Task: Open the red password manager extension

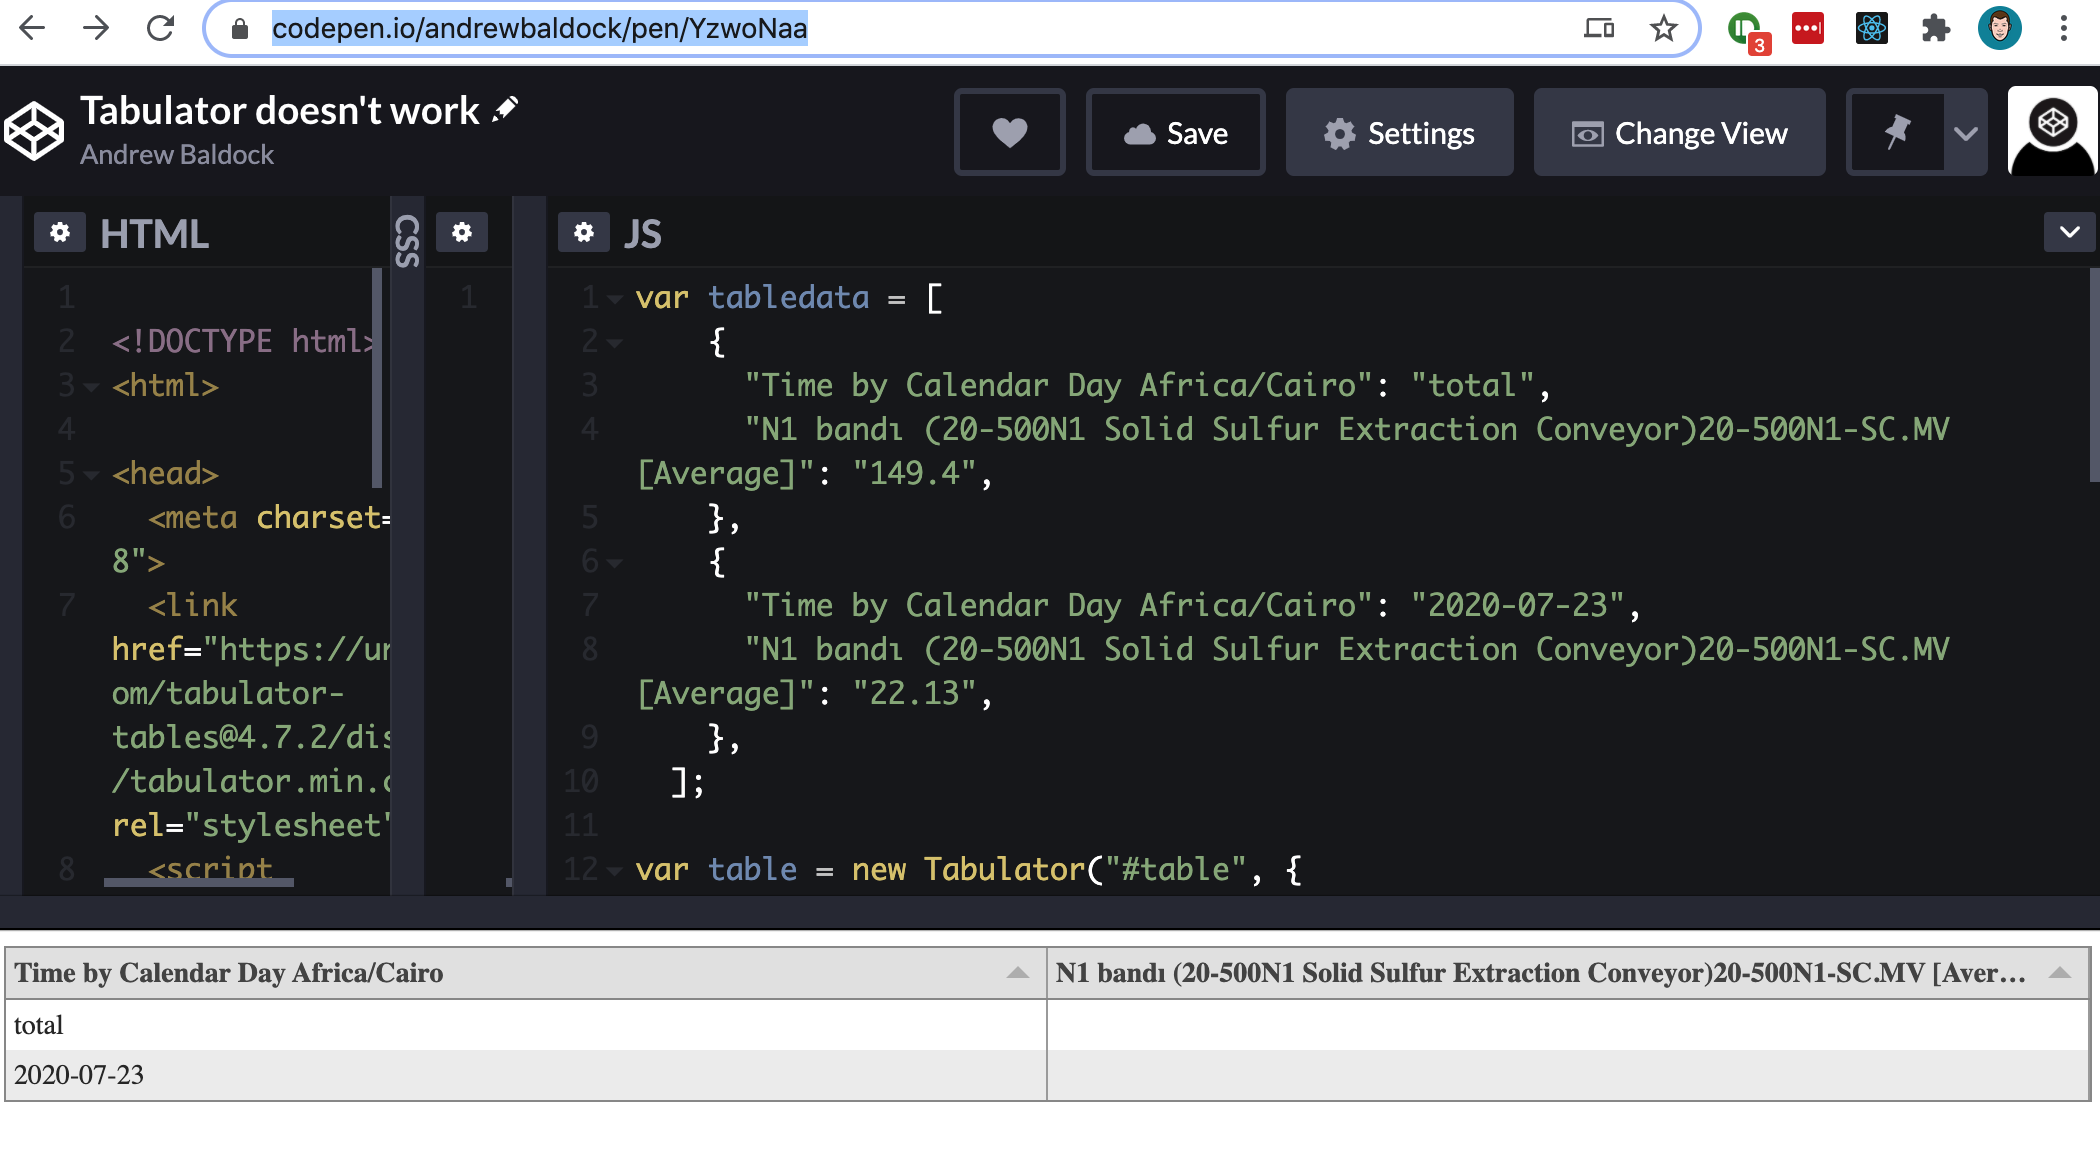Action: coord(1808,28)
